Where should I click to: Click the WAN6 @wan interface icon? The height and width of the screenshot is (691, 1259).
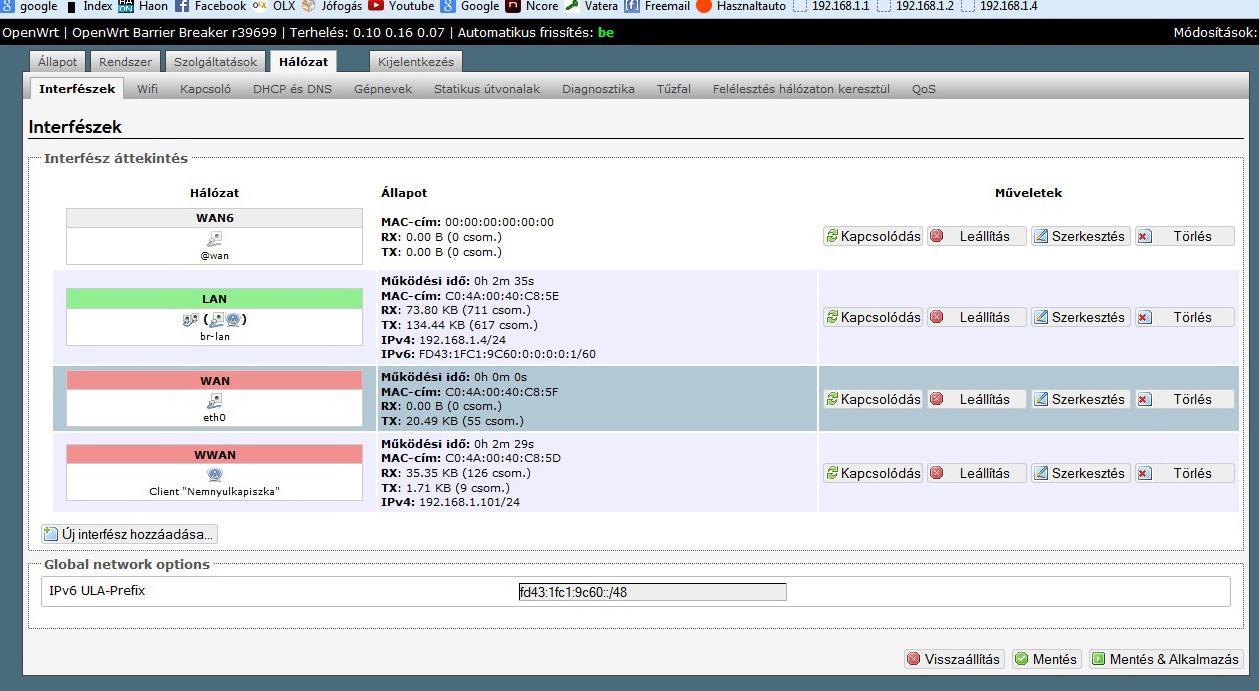click(214, 239)
